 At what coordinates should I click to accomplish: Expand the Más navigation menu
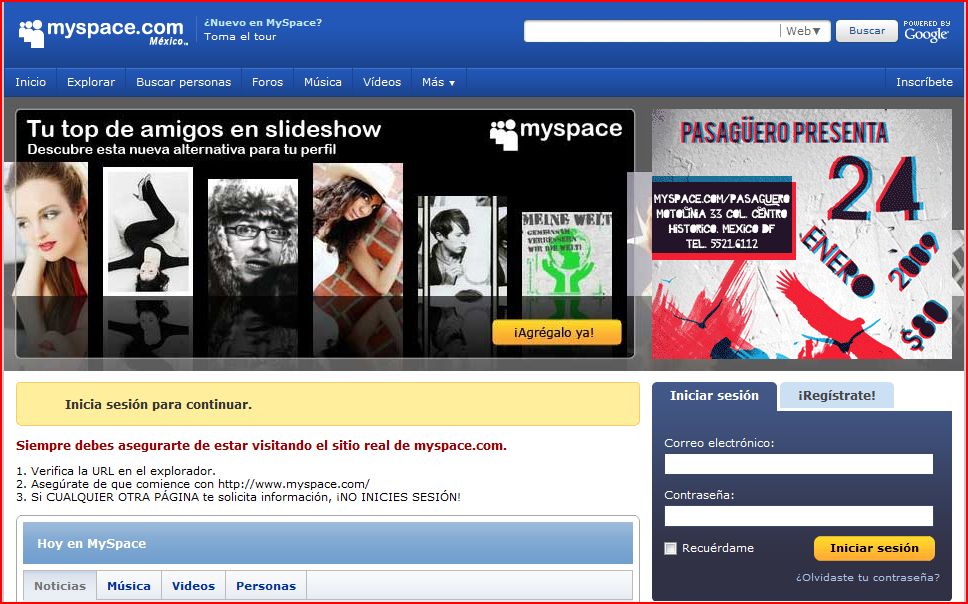pyautogui.click(x=438, y=82)
